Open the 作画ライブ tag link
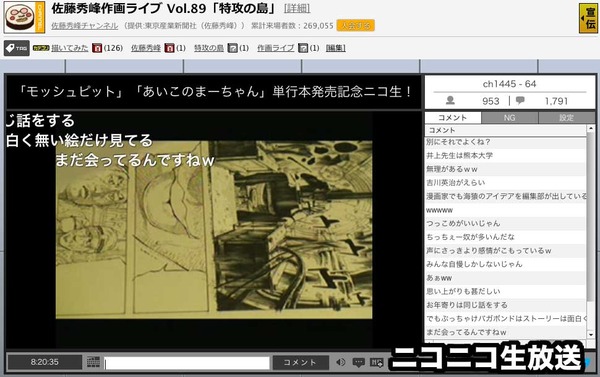 (x=276, y=48)
